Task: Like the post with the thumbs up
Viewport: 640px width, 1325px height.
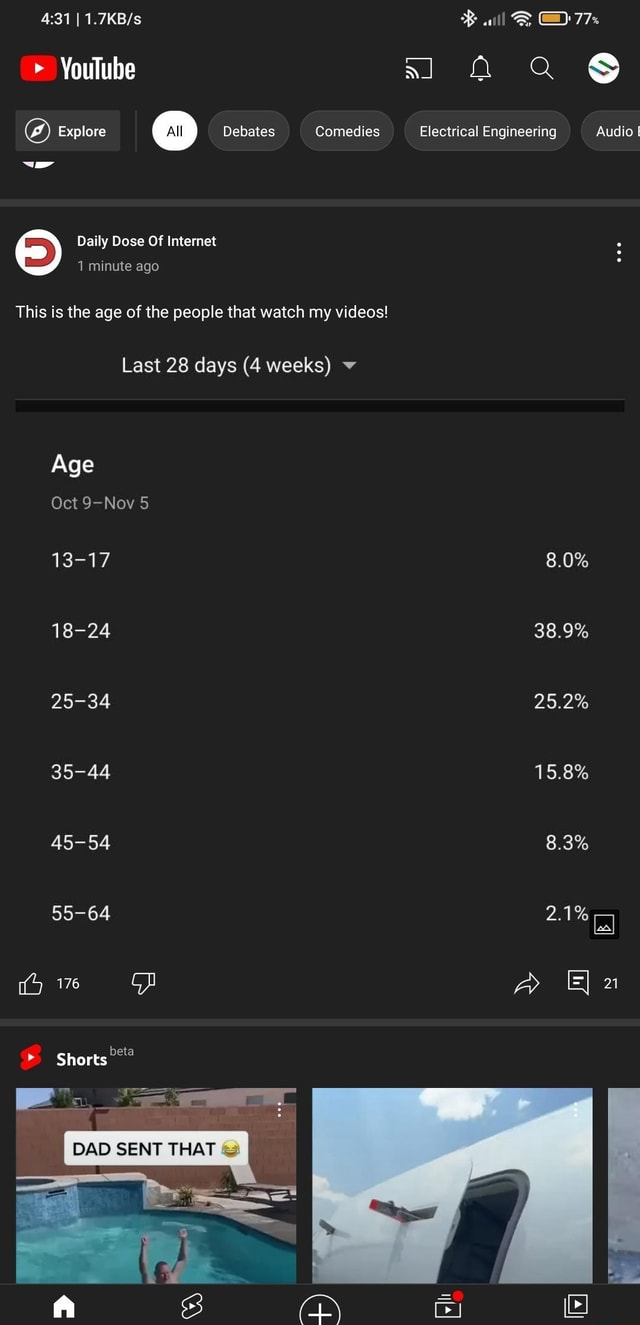Action: [x=32, y=983]
